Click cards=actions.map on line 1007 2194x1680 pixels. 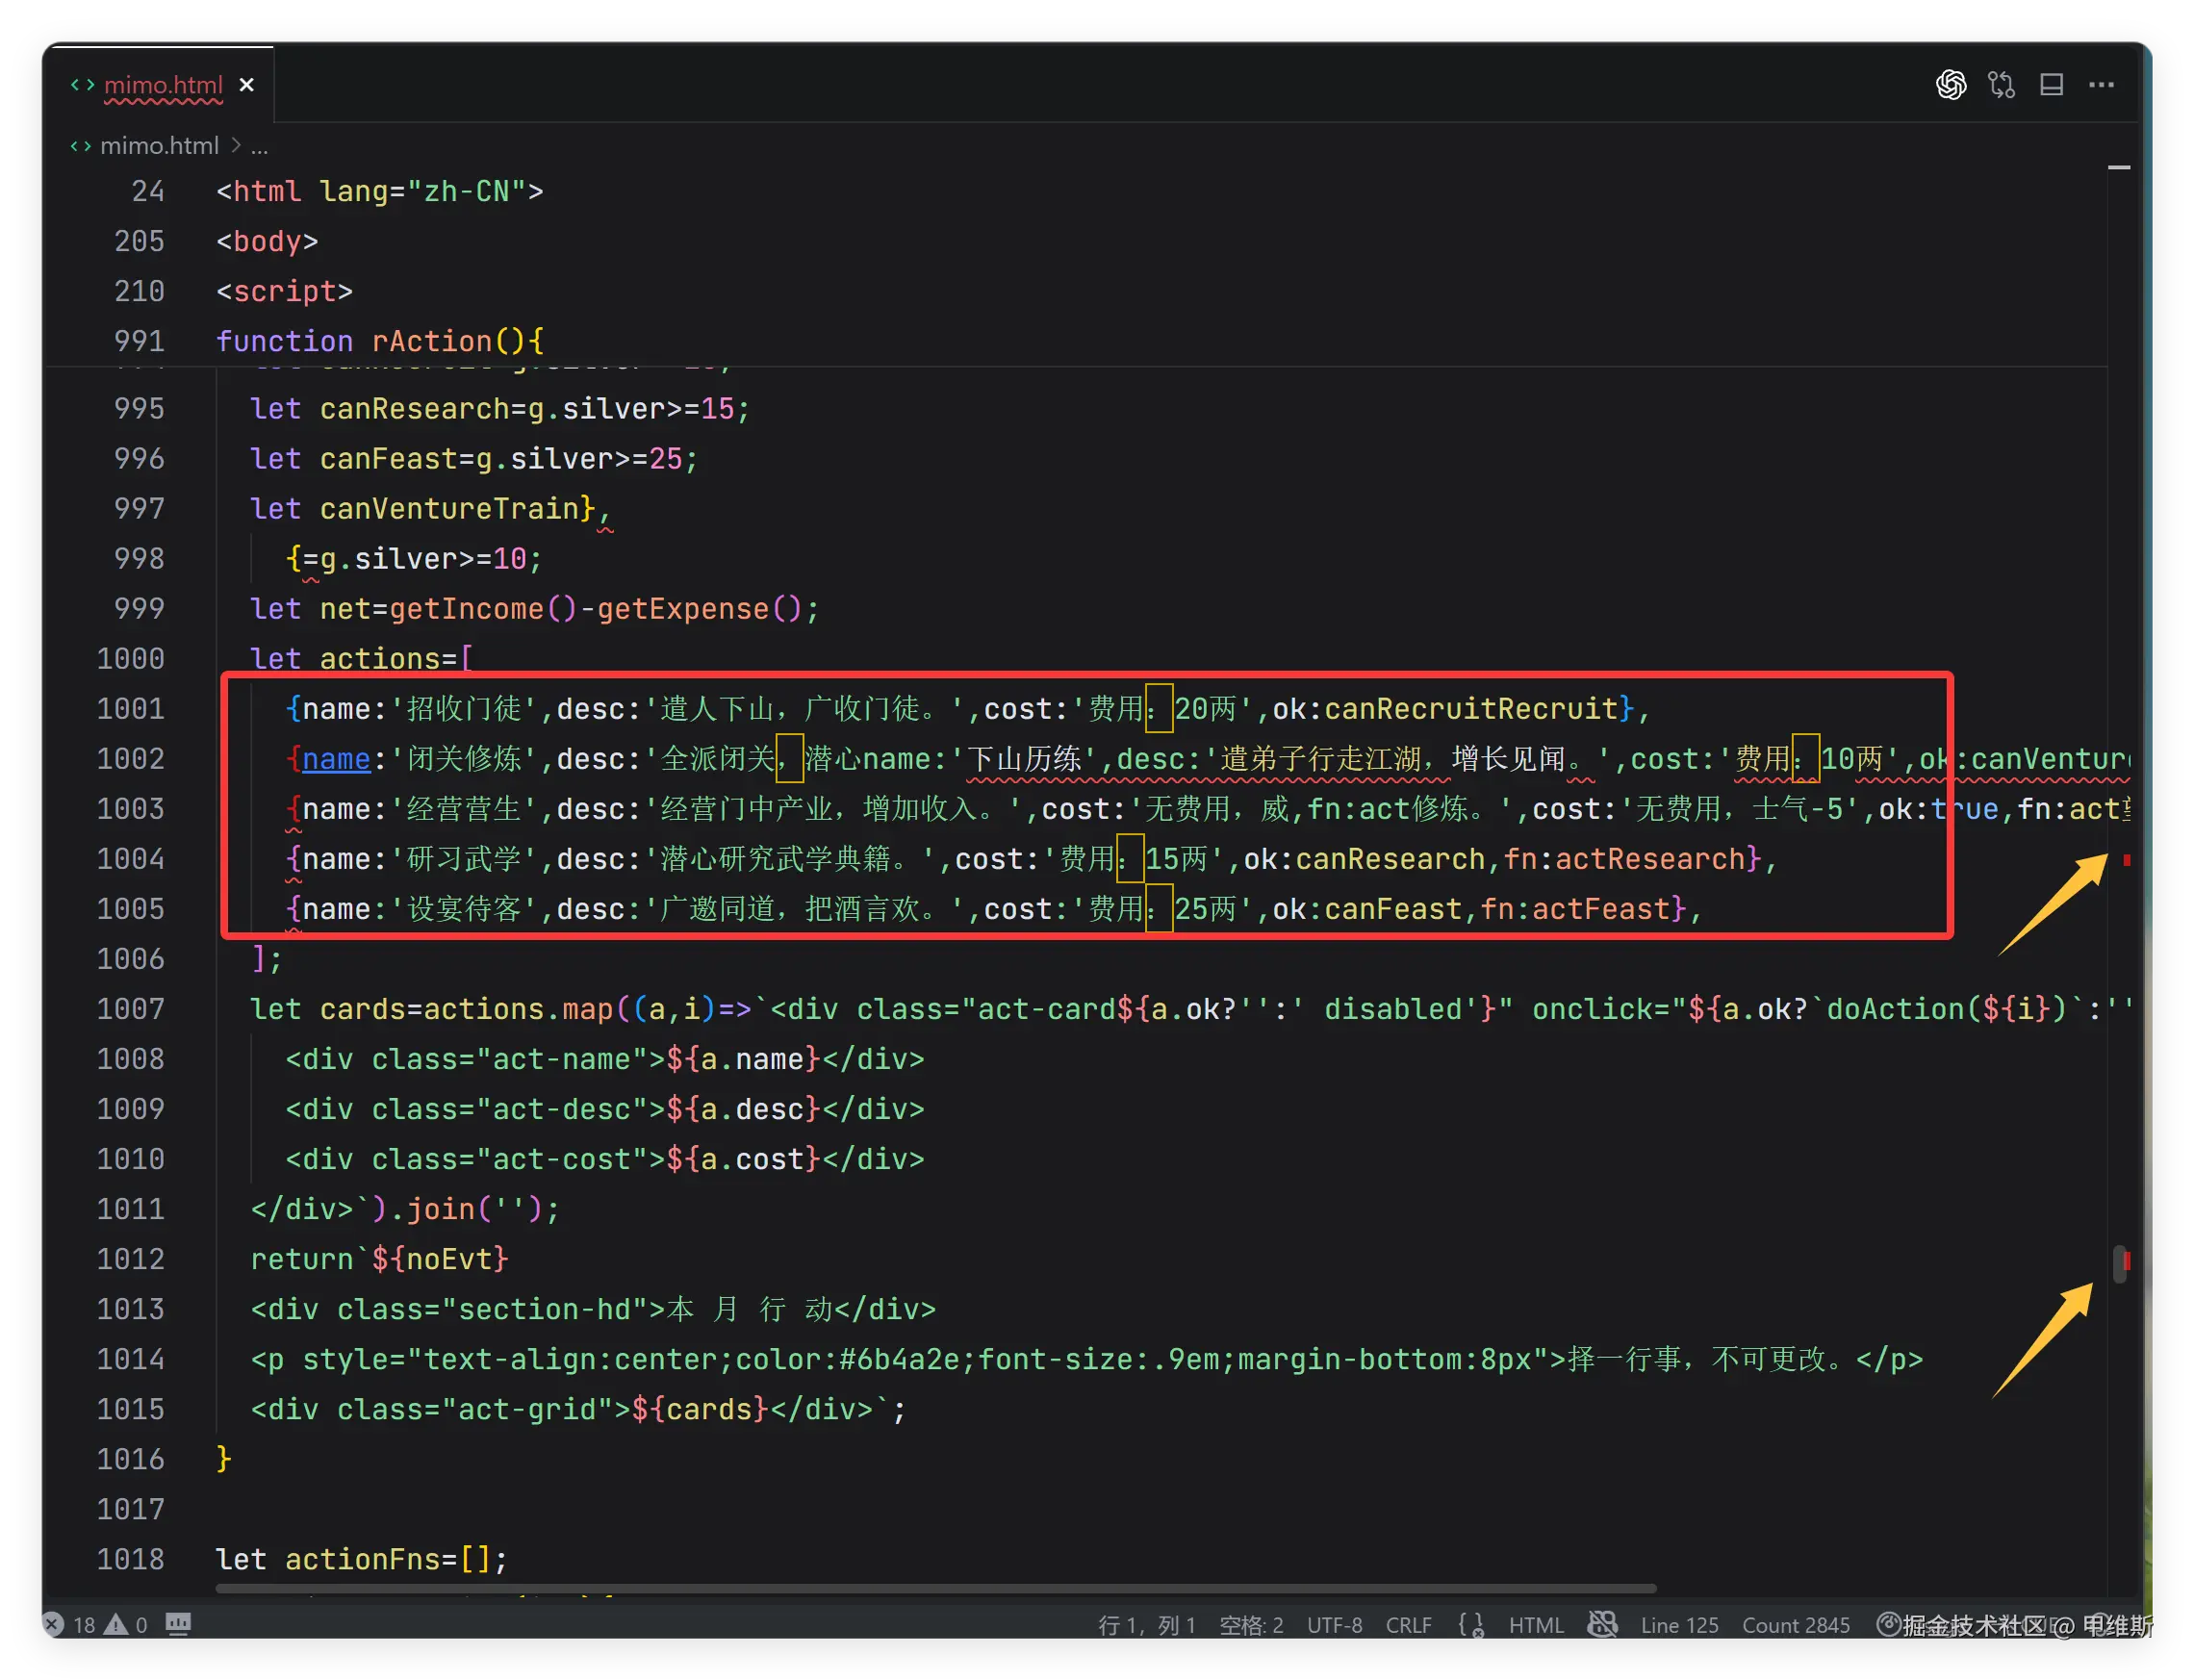click(x=466, y=1009)
